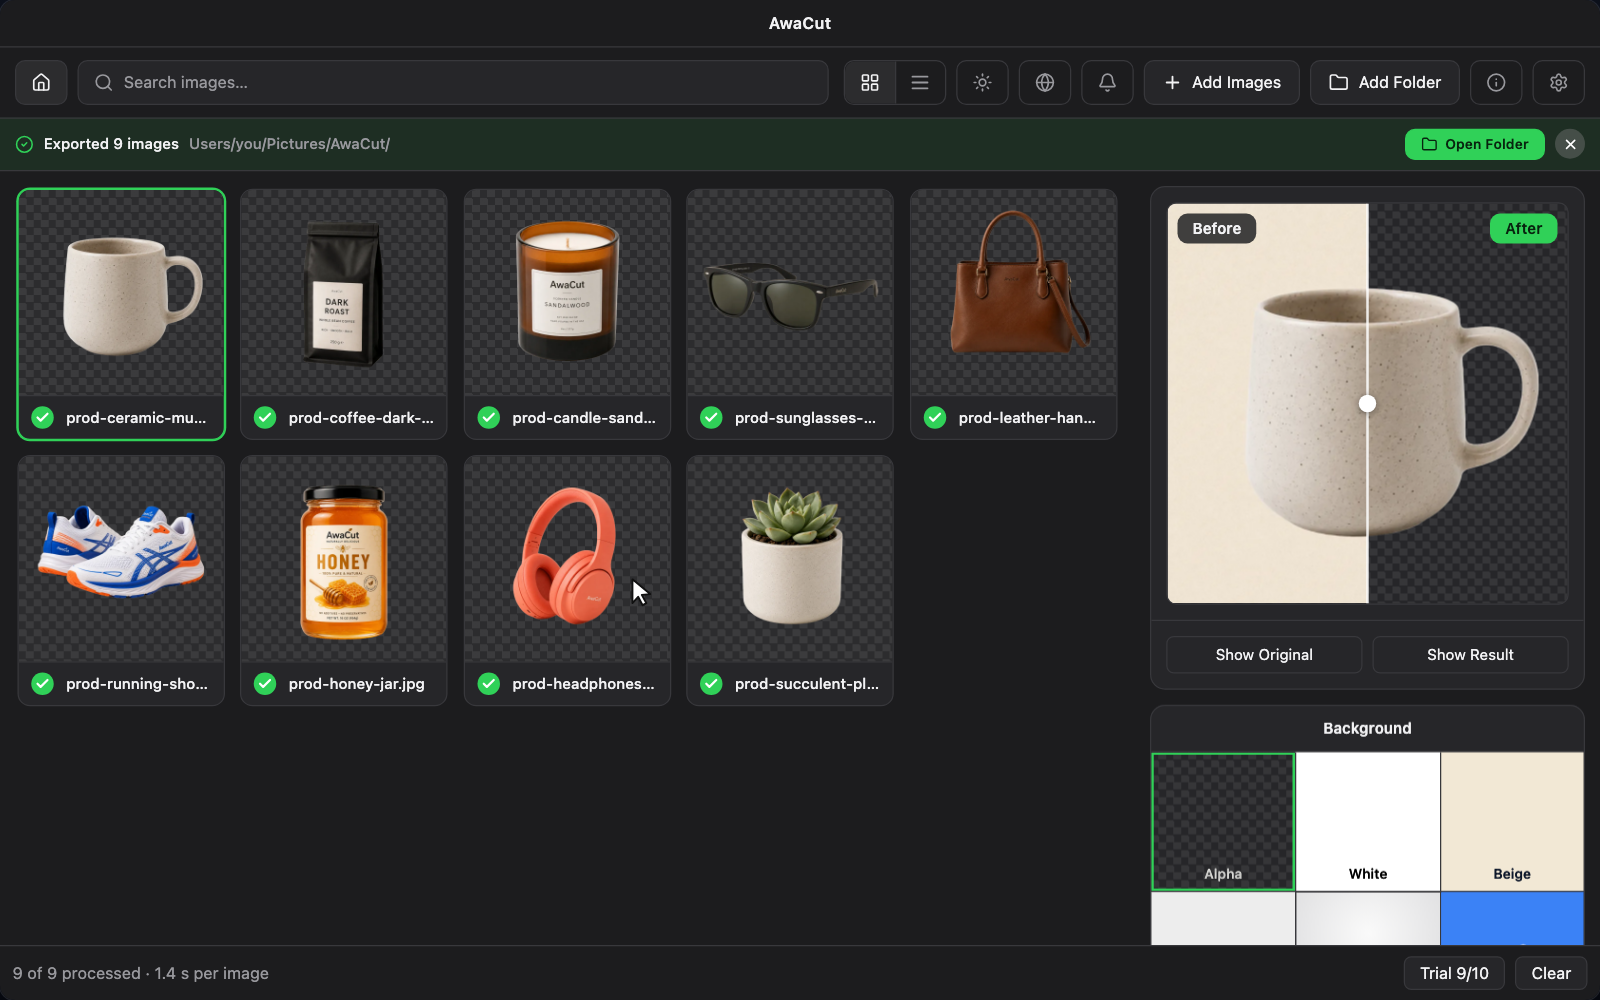Click the Clear button
Screen dimensions: 1600x1000
coord(1551,973)
